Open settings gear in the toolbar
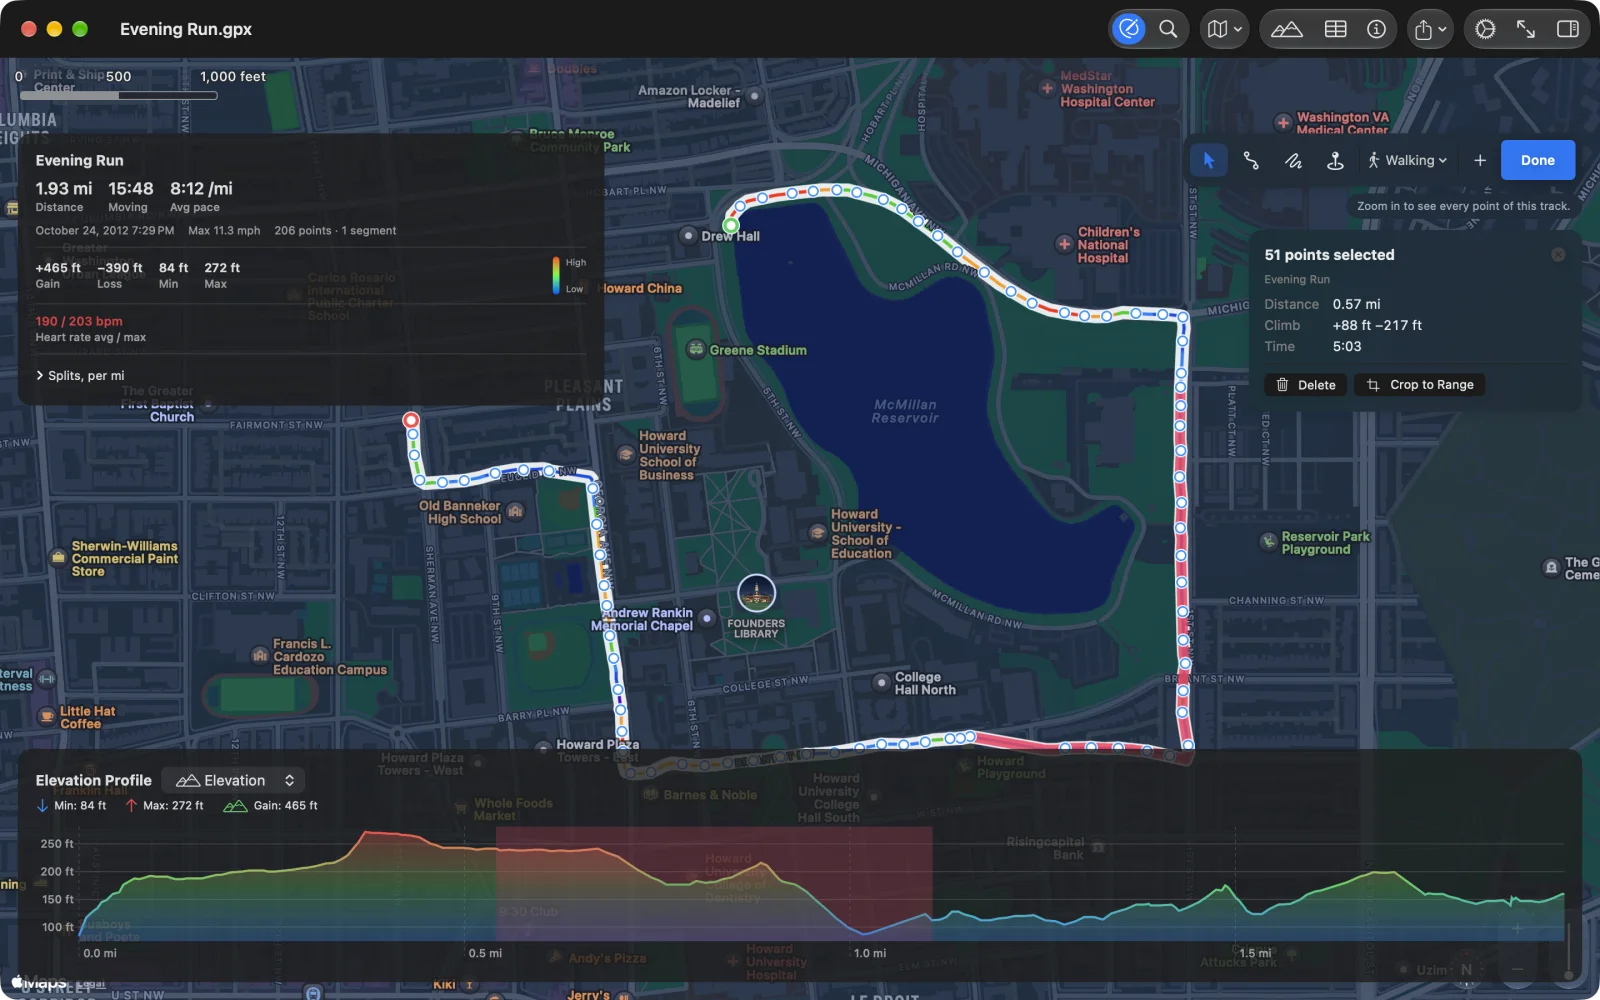The height and width of the screenshot is (1000, 1600). tap(1485, 29)
